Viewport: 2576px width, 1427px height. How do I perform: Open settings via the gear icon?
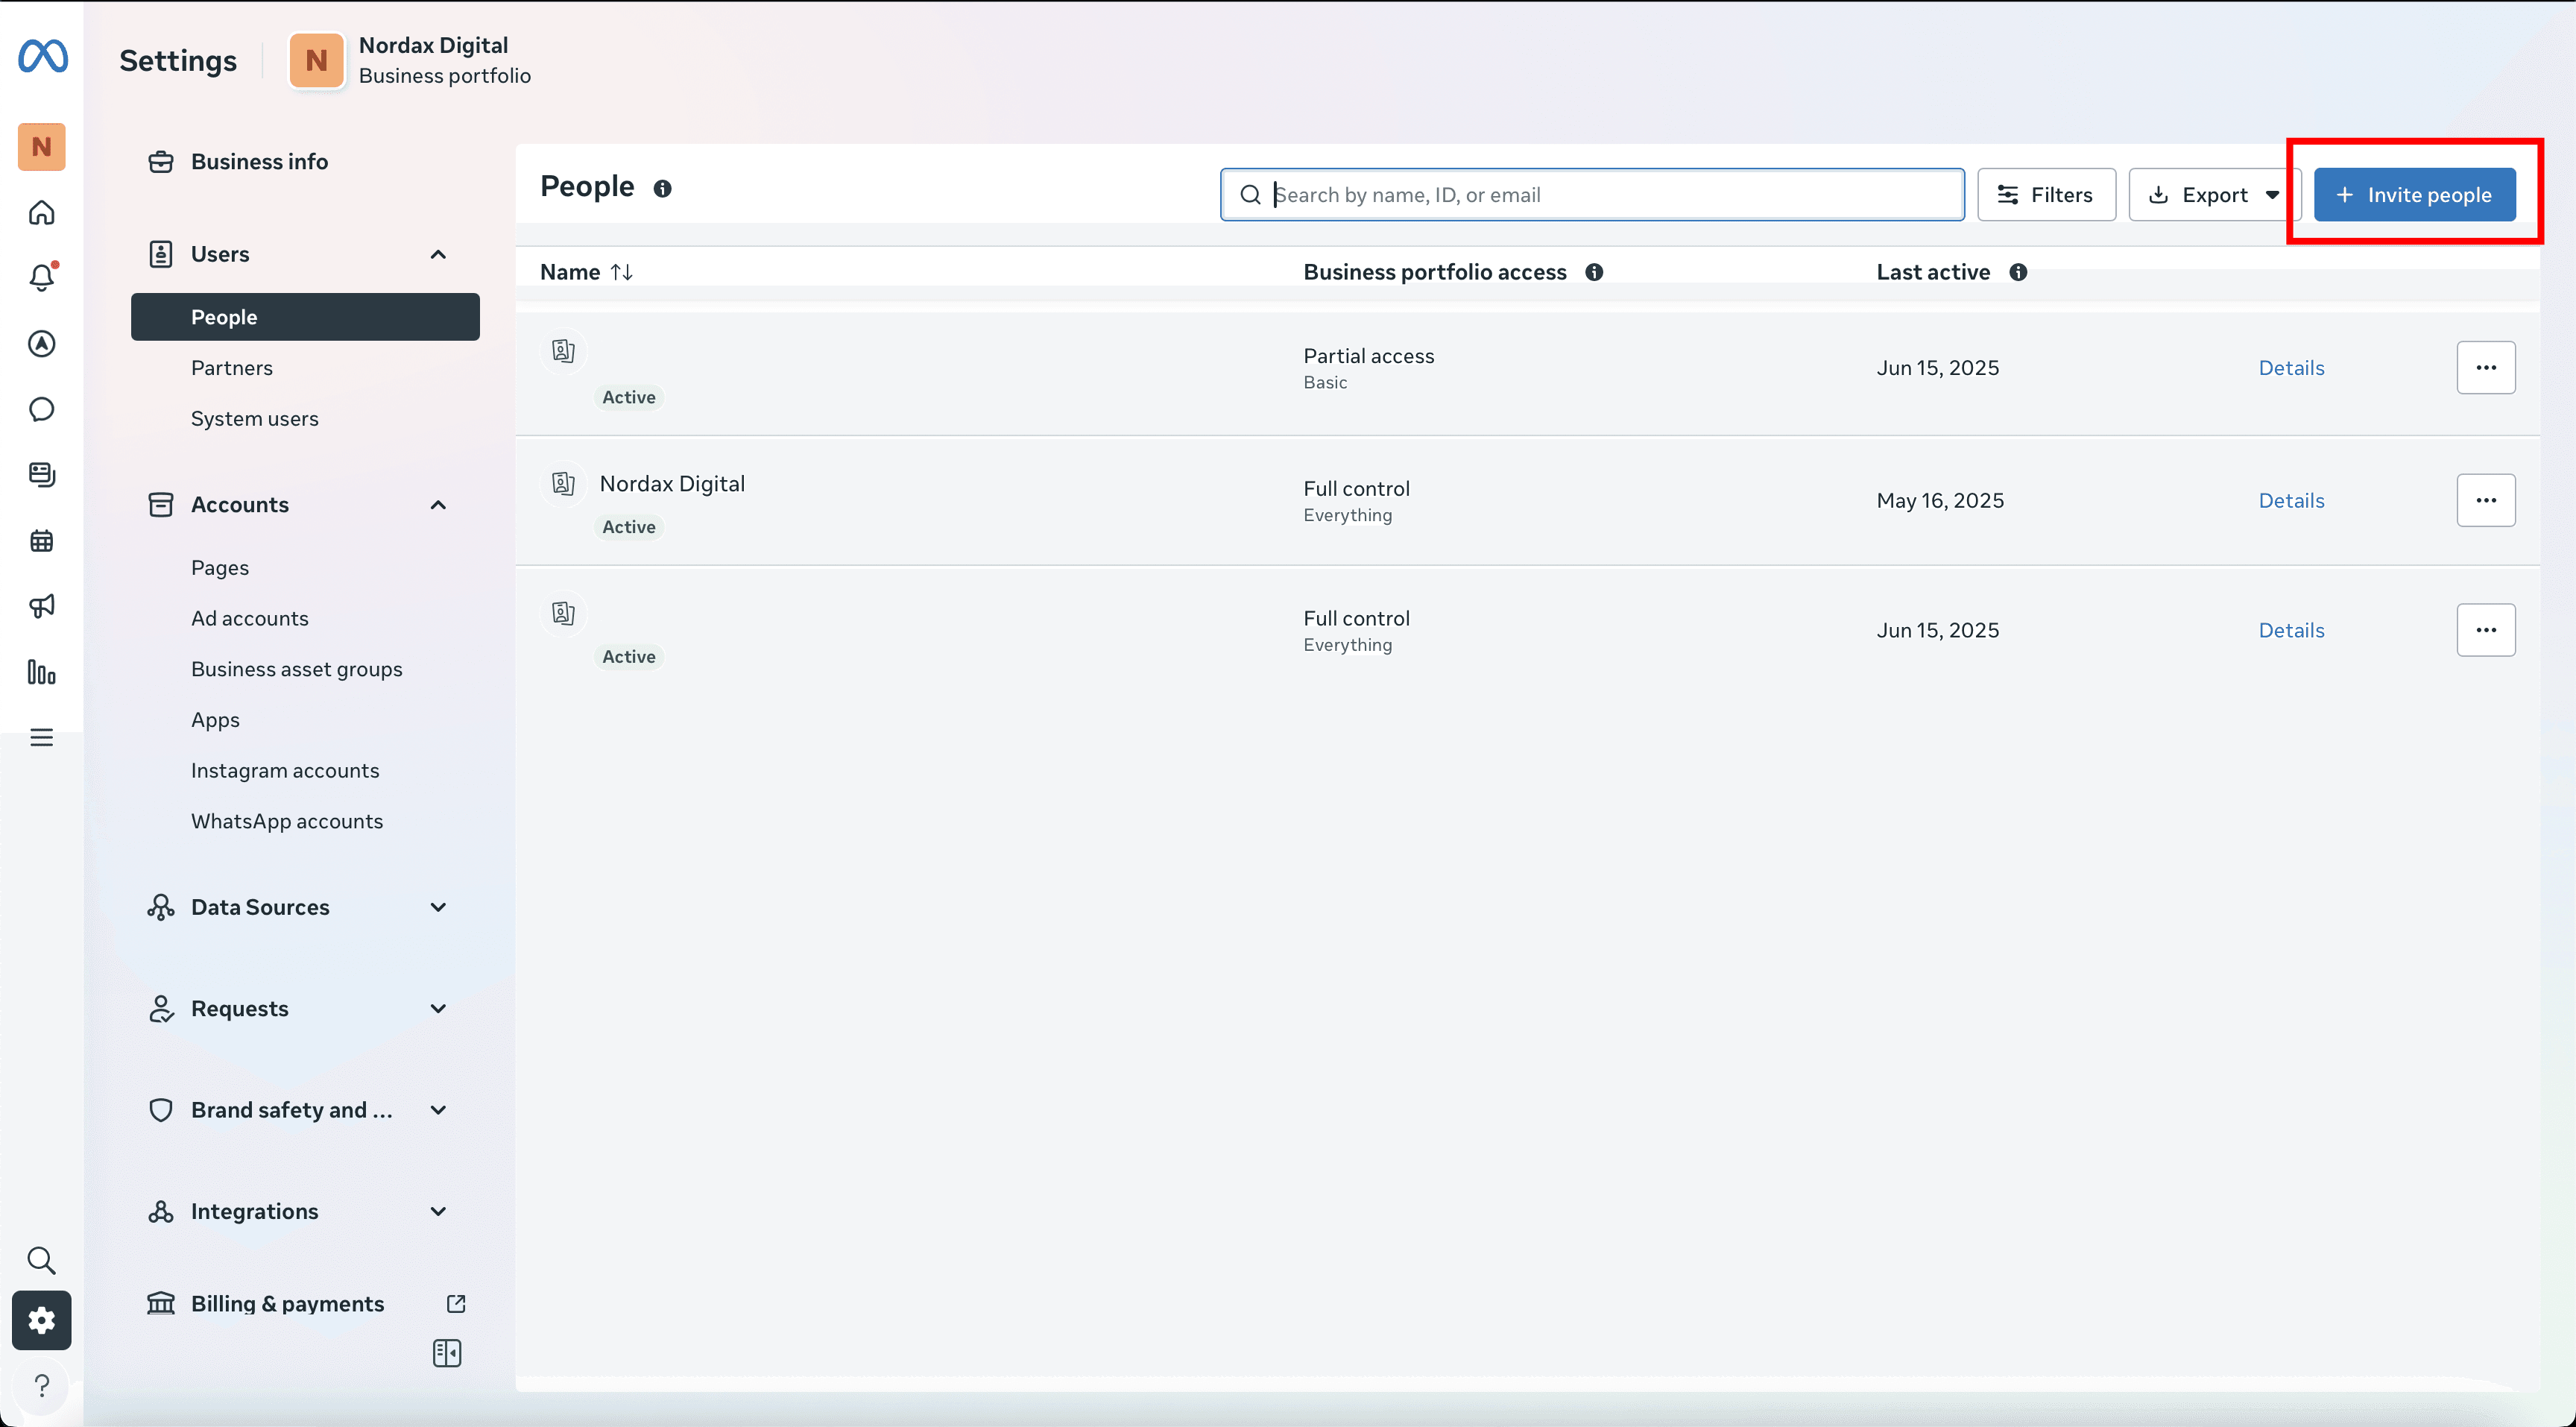coord(42,1320)
